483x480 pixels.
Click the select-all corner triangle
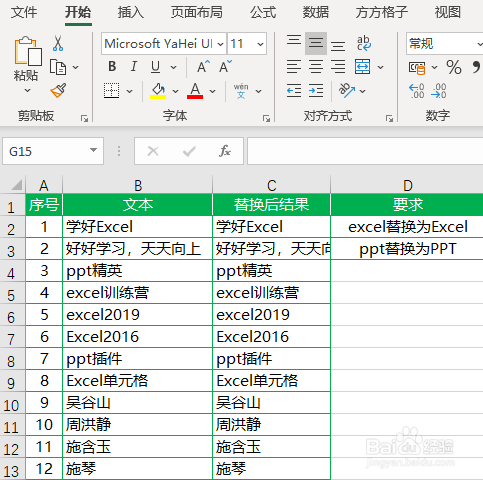[x=17, y=185]
